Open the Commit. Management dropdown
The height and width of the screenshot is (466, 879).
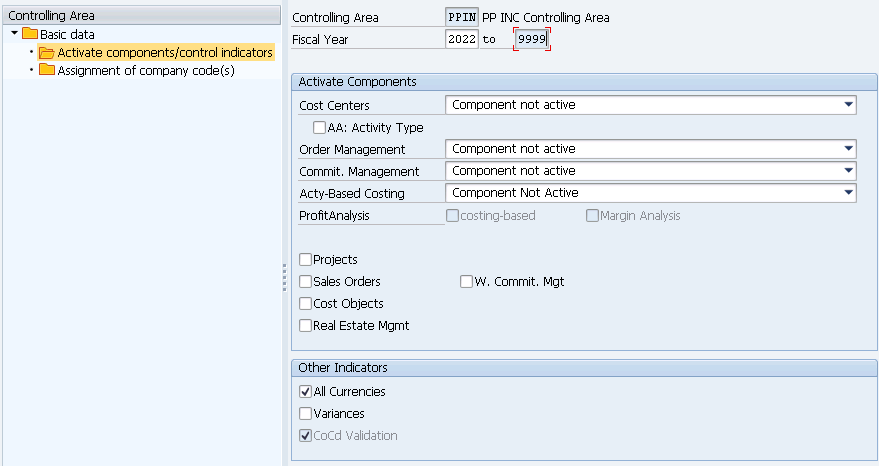(848, 170)
